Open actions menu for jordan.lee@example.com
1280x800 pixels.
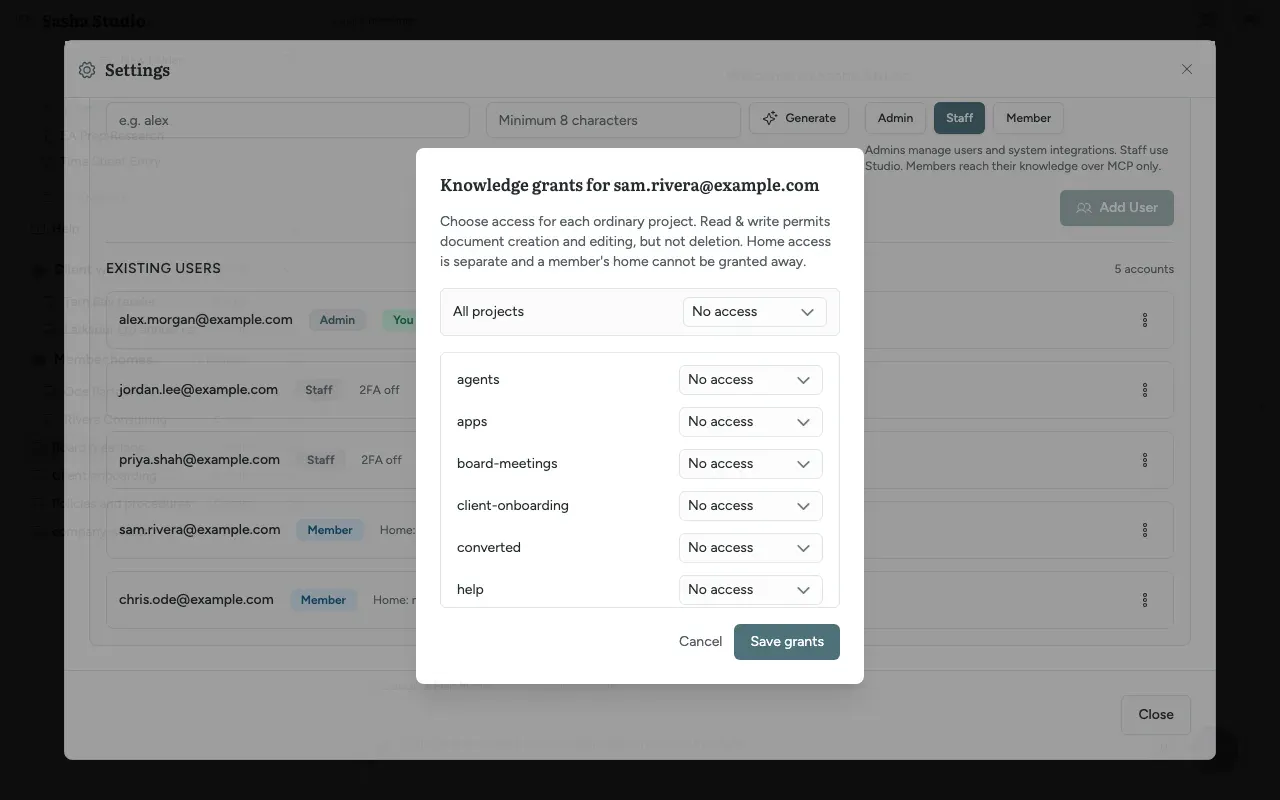coord(1145,390)
